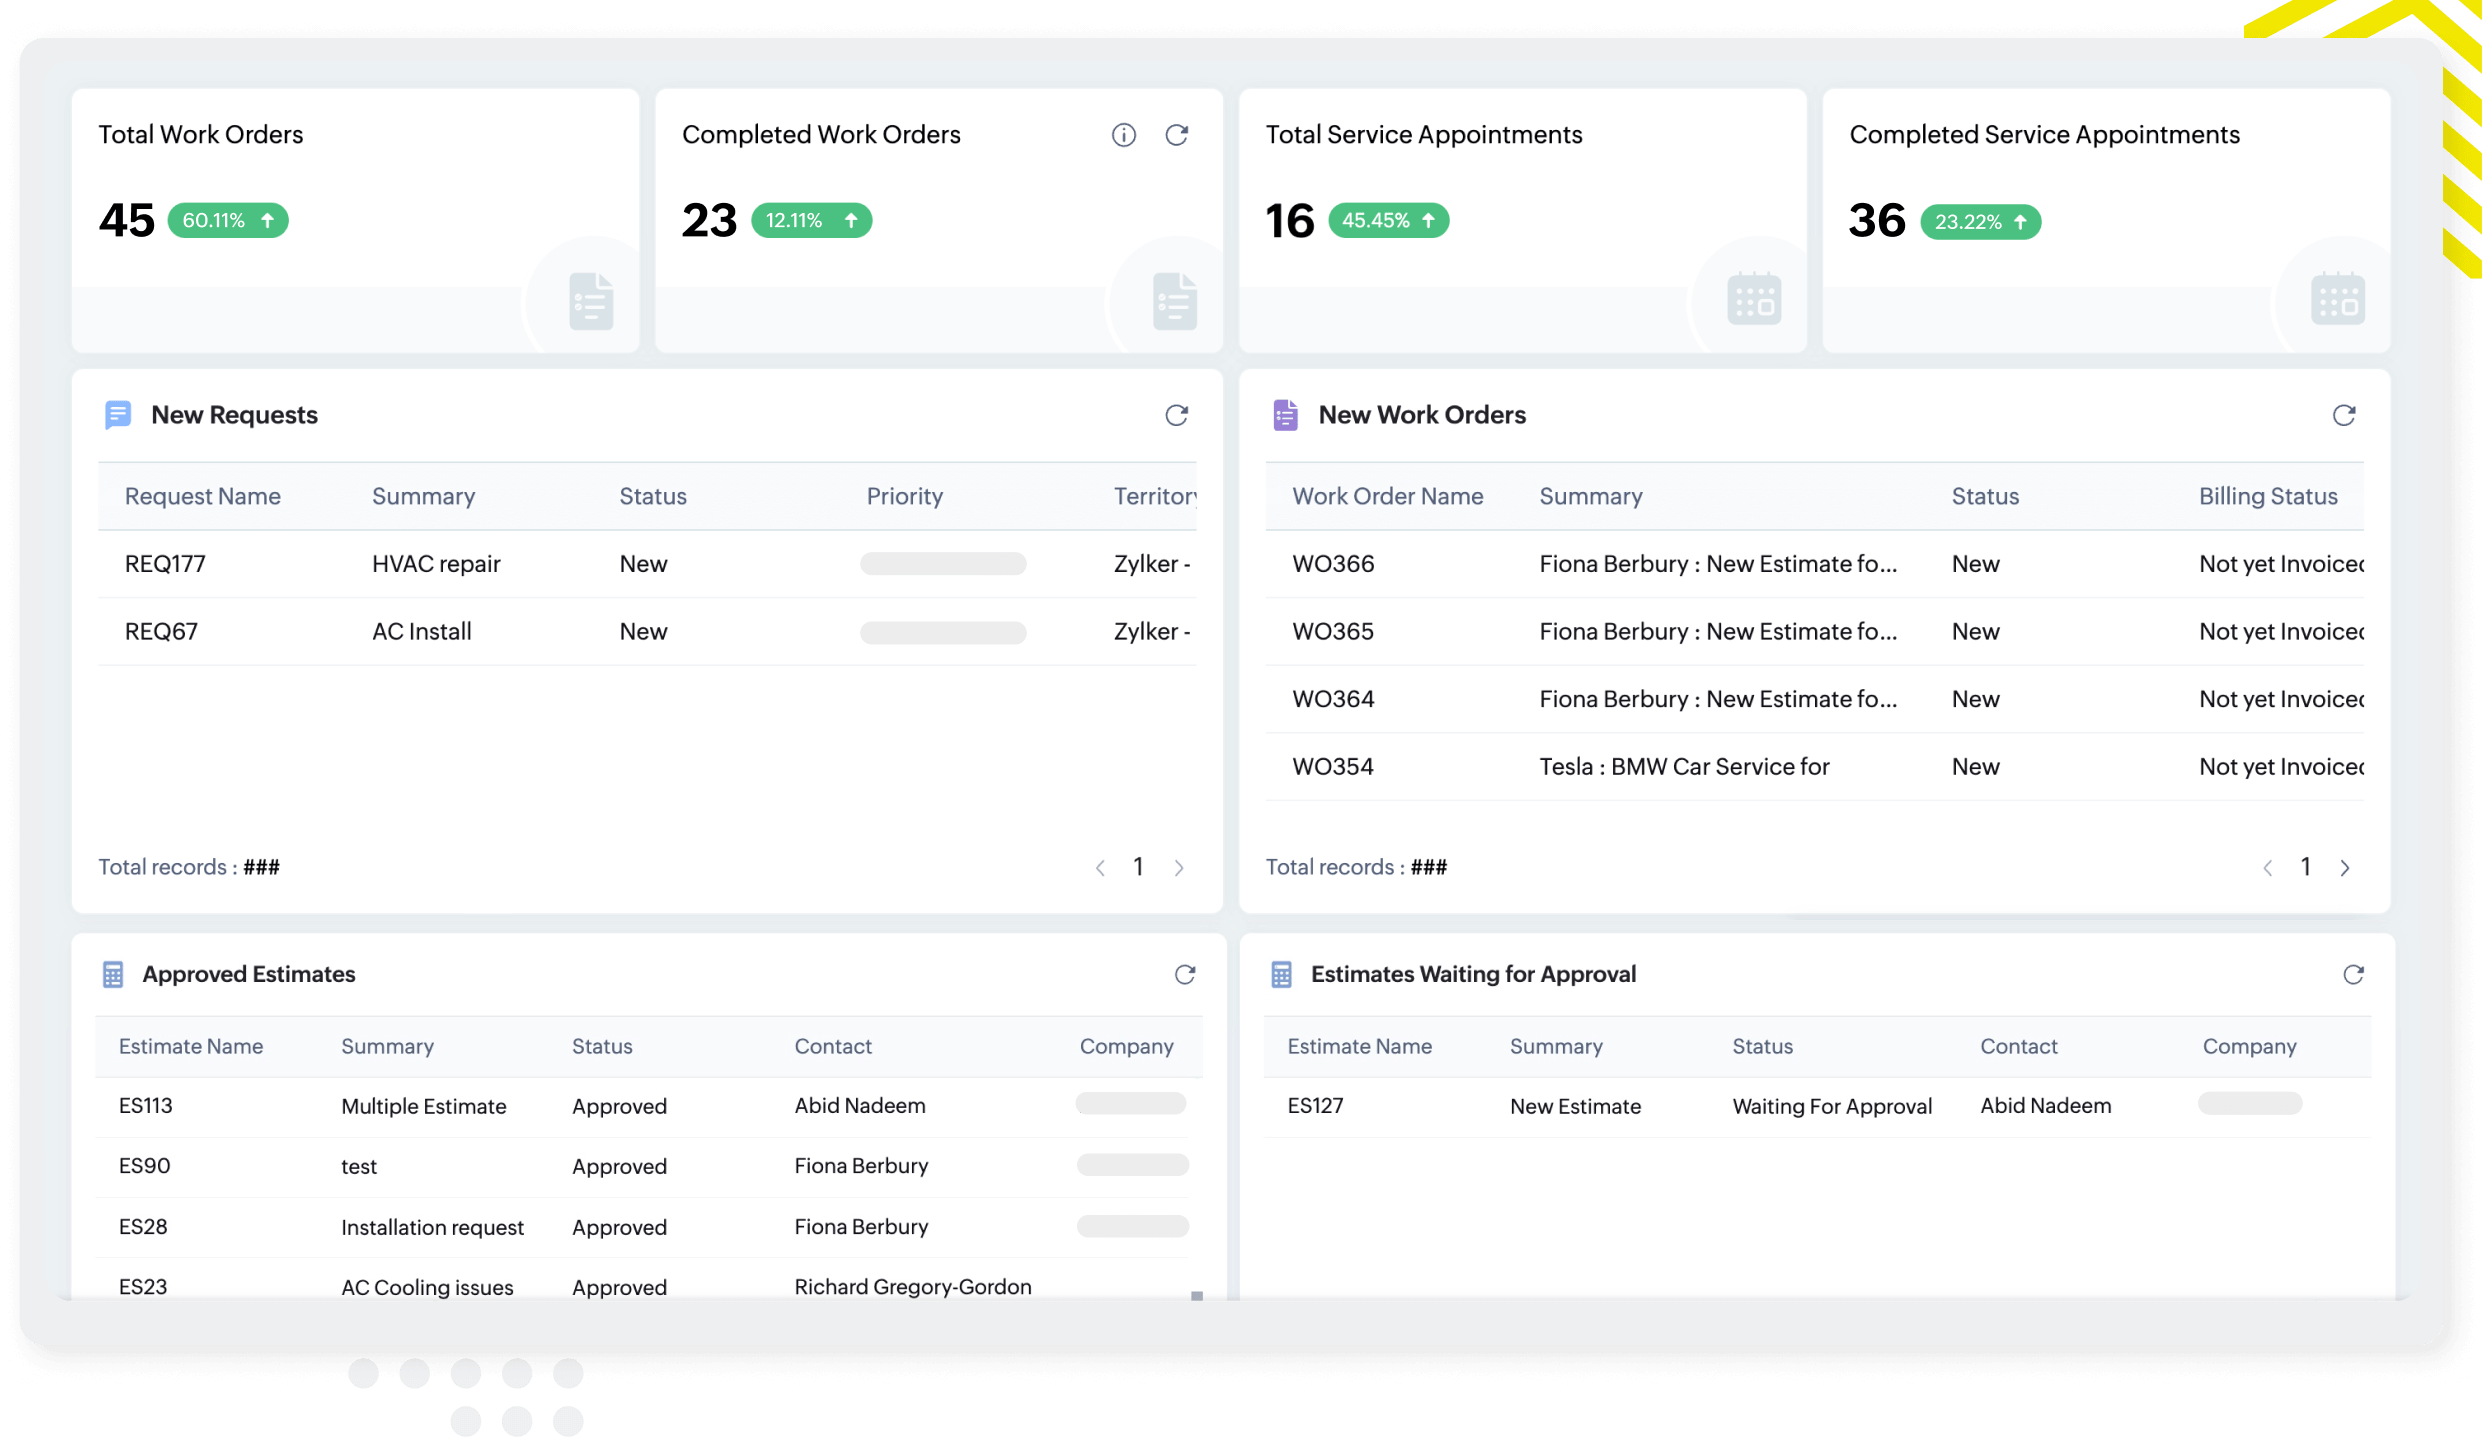This screenshot has width=2484, height=1437.
Task: Go to previous page in New Work Orders
Action: [2267, 868]
